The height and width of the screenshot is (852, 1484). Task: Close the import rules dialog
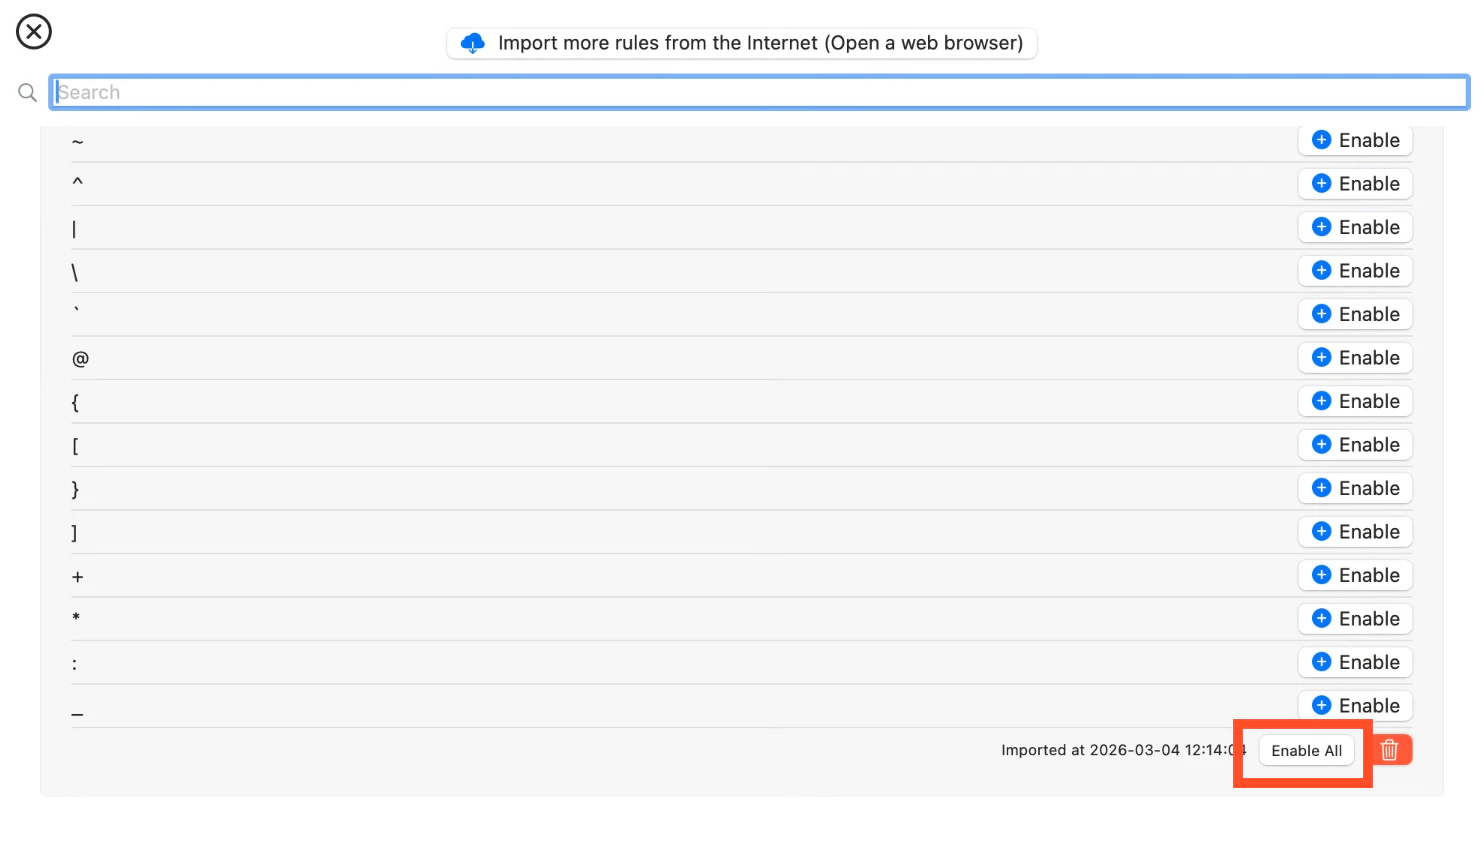[x=34, y=31]
